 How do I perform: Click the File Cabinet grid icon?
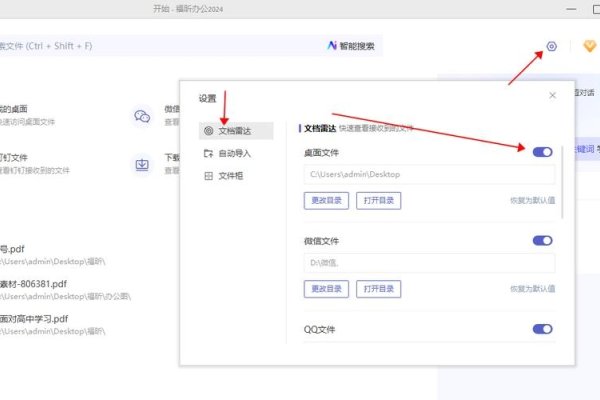[209, 176]
